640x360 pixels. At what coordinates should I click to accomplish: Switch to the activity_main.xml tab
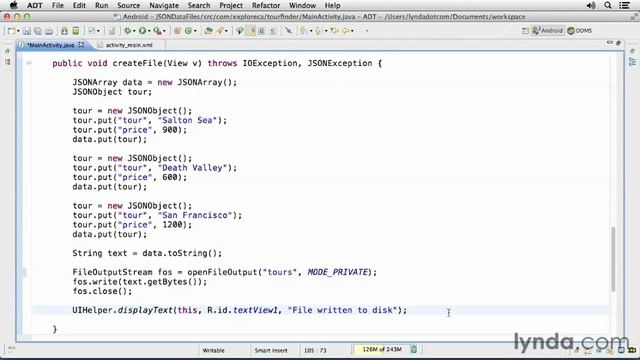pyautogui.click(x=129, y=45)
